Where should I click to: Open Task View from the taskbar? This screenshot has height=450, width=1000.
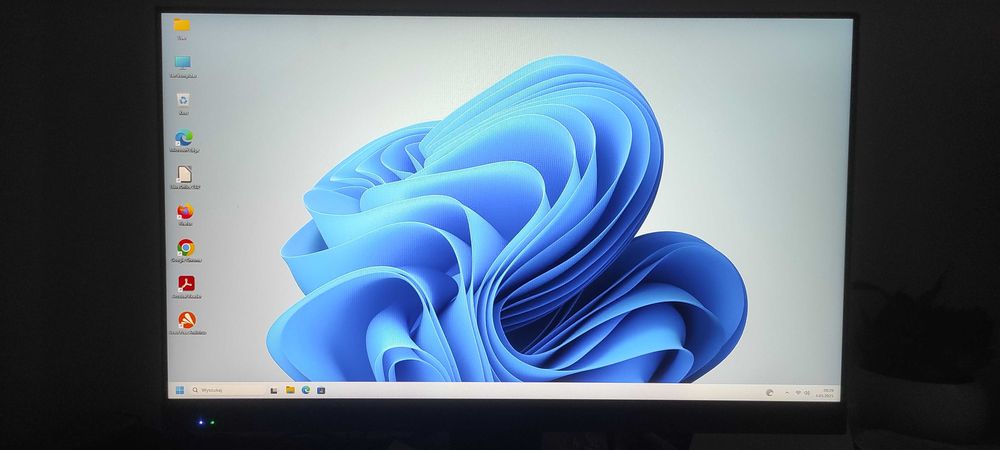click(x=274, y=390)
